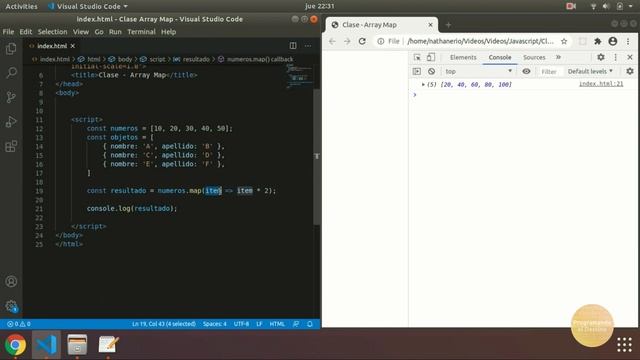Image resolution: width=640 pixels, height=360 pixels.
Task: Open Show Applications grid
Action: (624, 345)
